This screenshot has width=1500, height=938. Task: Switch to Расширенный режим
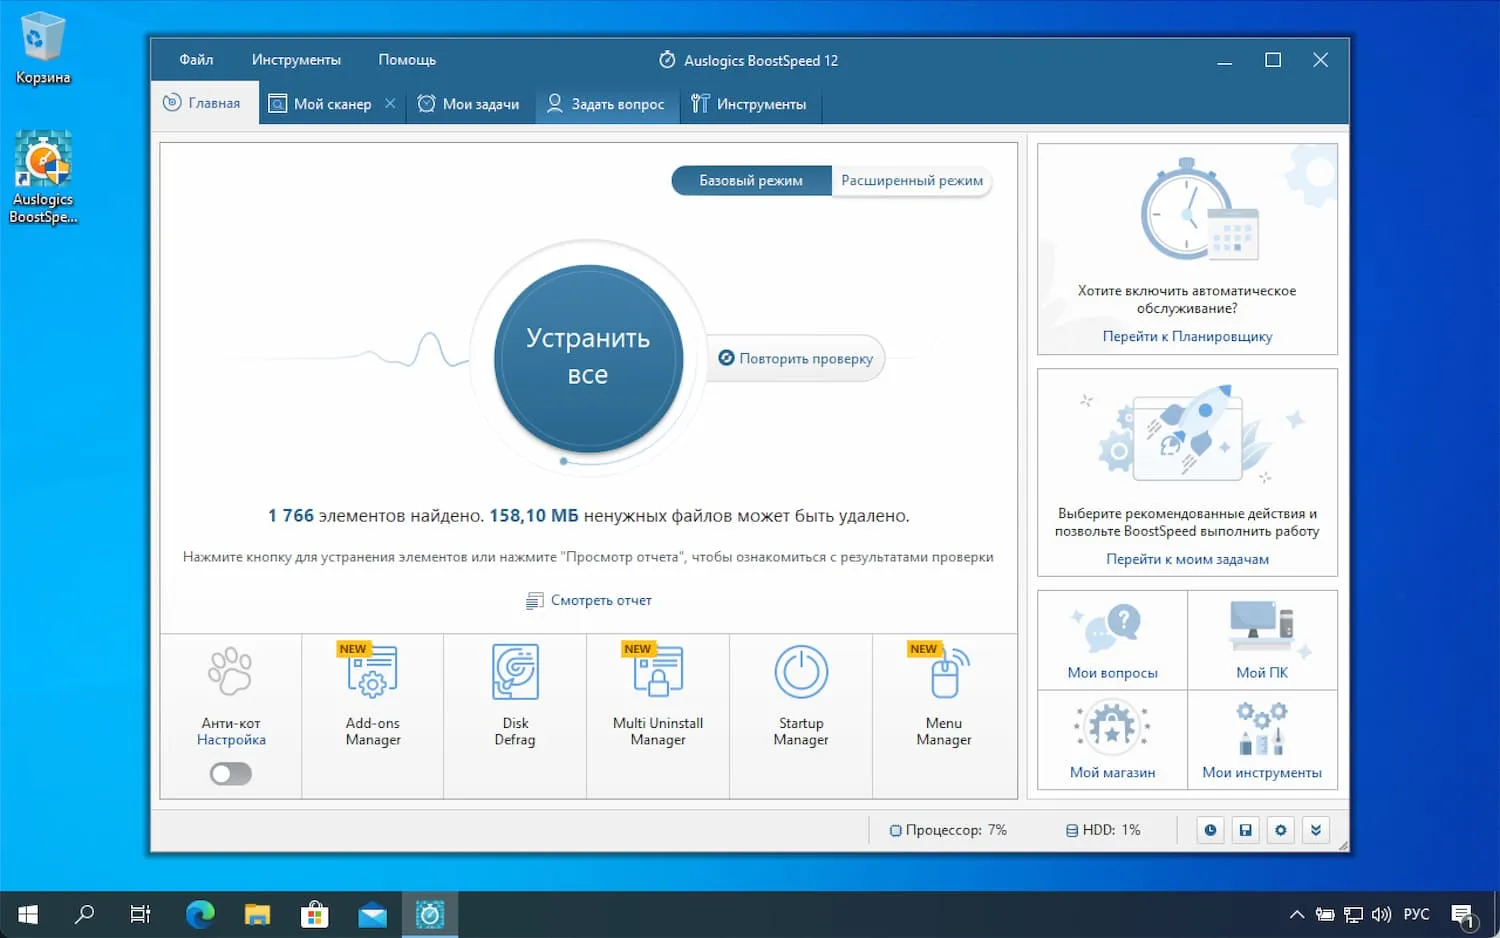pos(912,181)
